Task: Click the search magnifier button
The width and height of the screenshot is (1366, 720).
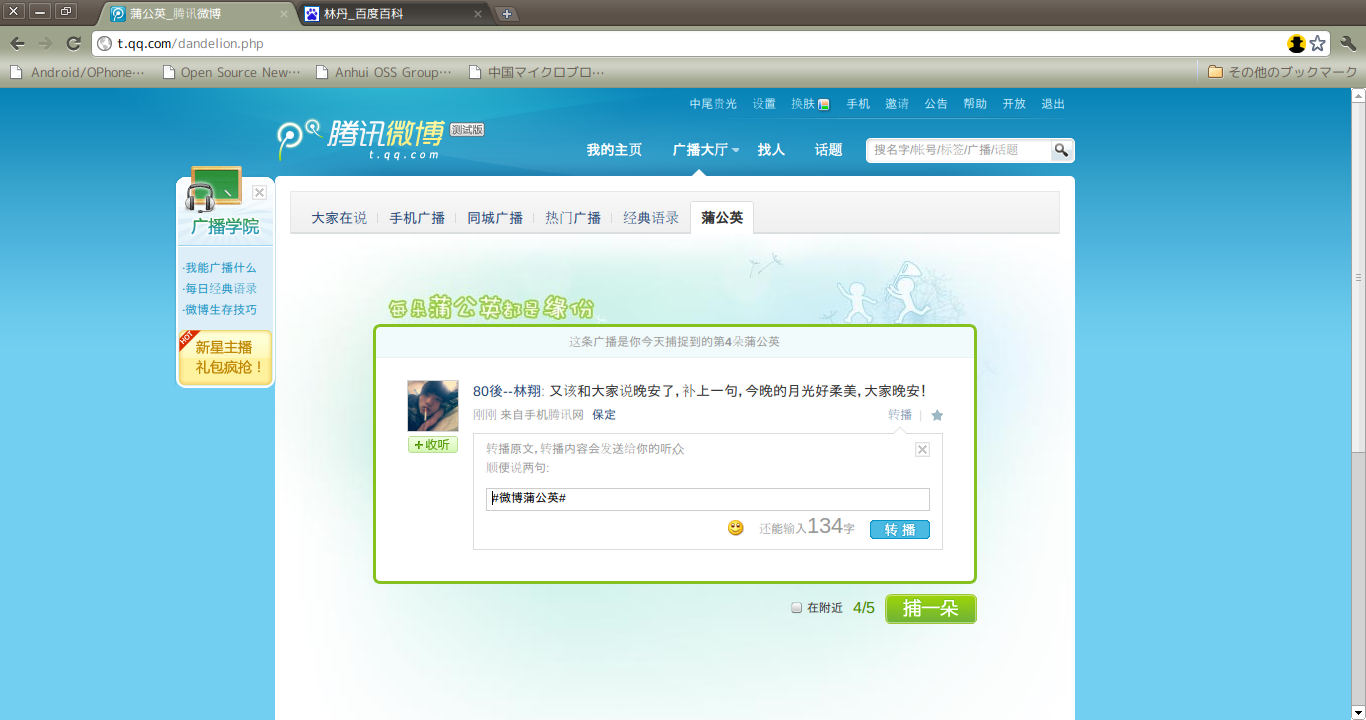Action: 1061,150
